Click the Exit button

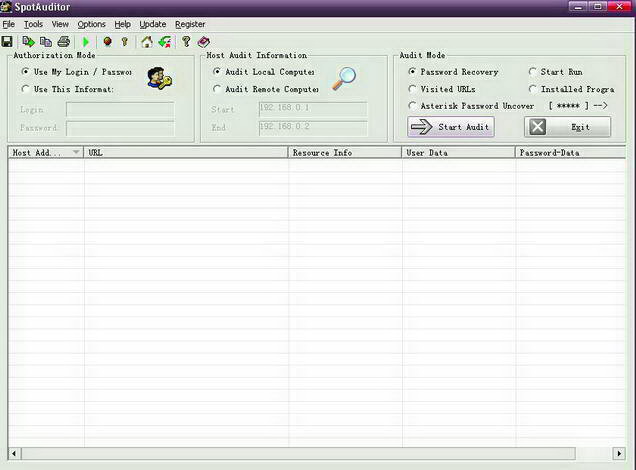click(x=567, y=127)
